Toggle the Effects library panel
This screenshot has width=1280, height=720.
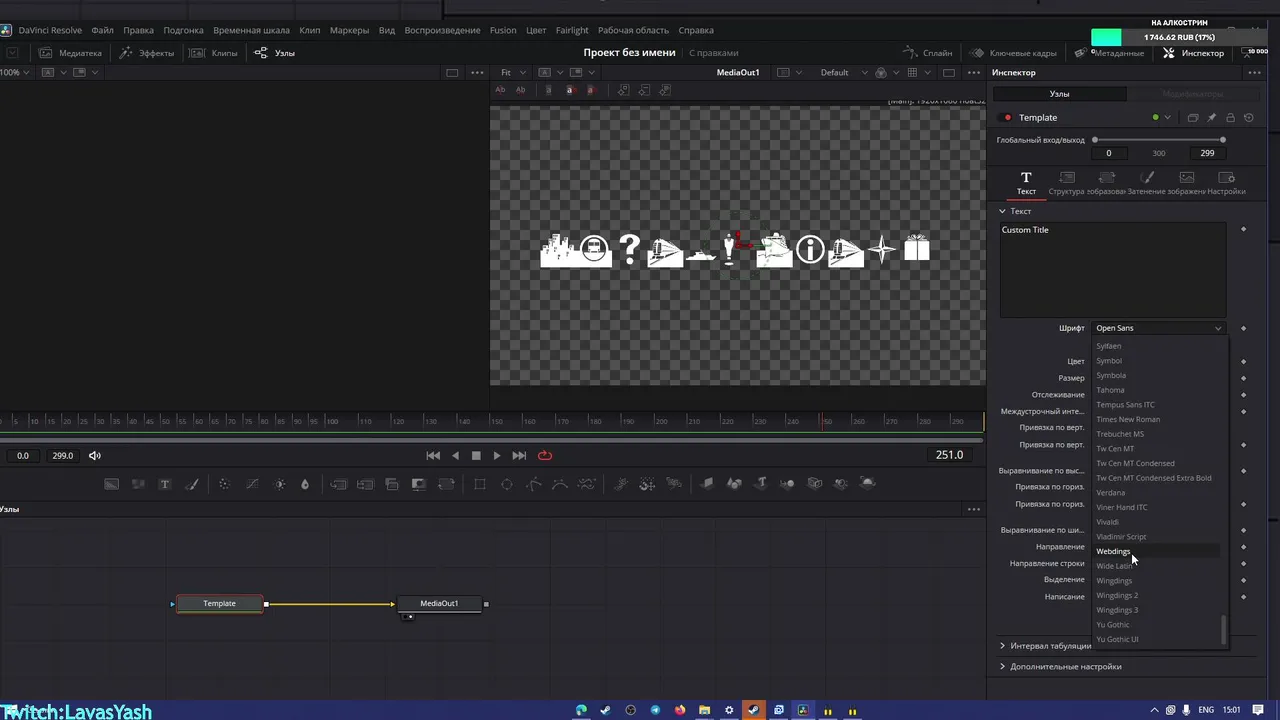coord(147,53)
